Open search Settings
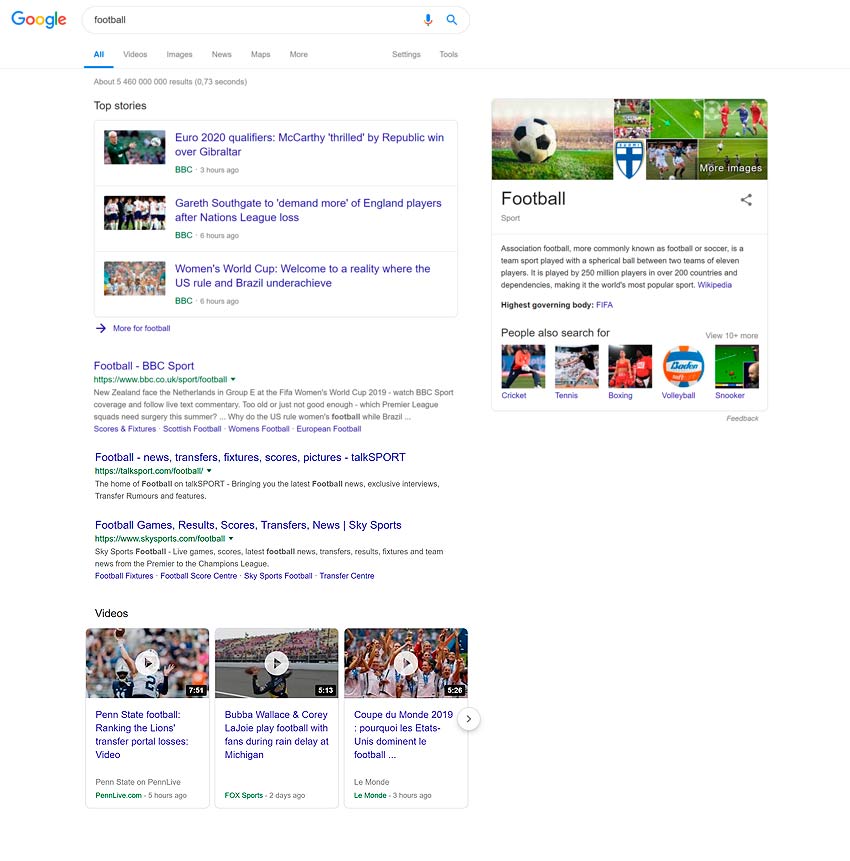The width and height of the screenshot is (850, 861). pyautogui.click(x=406, y=54)
